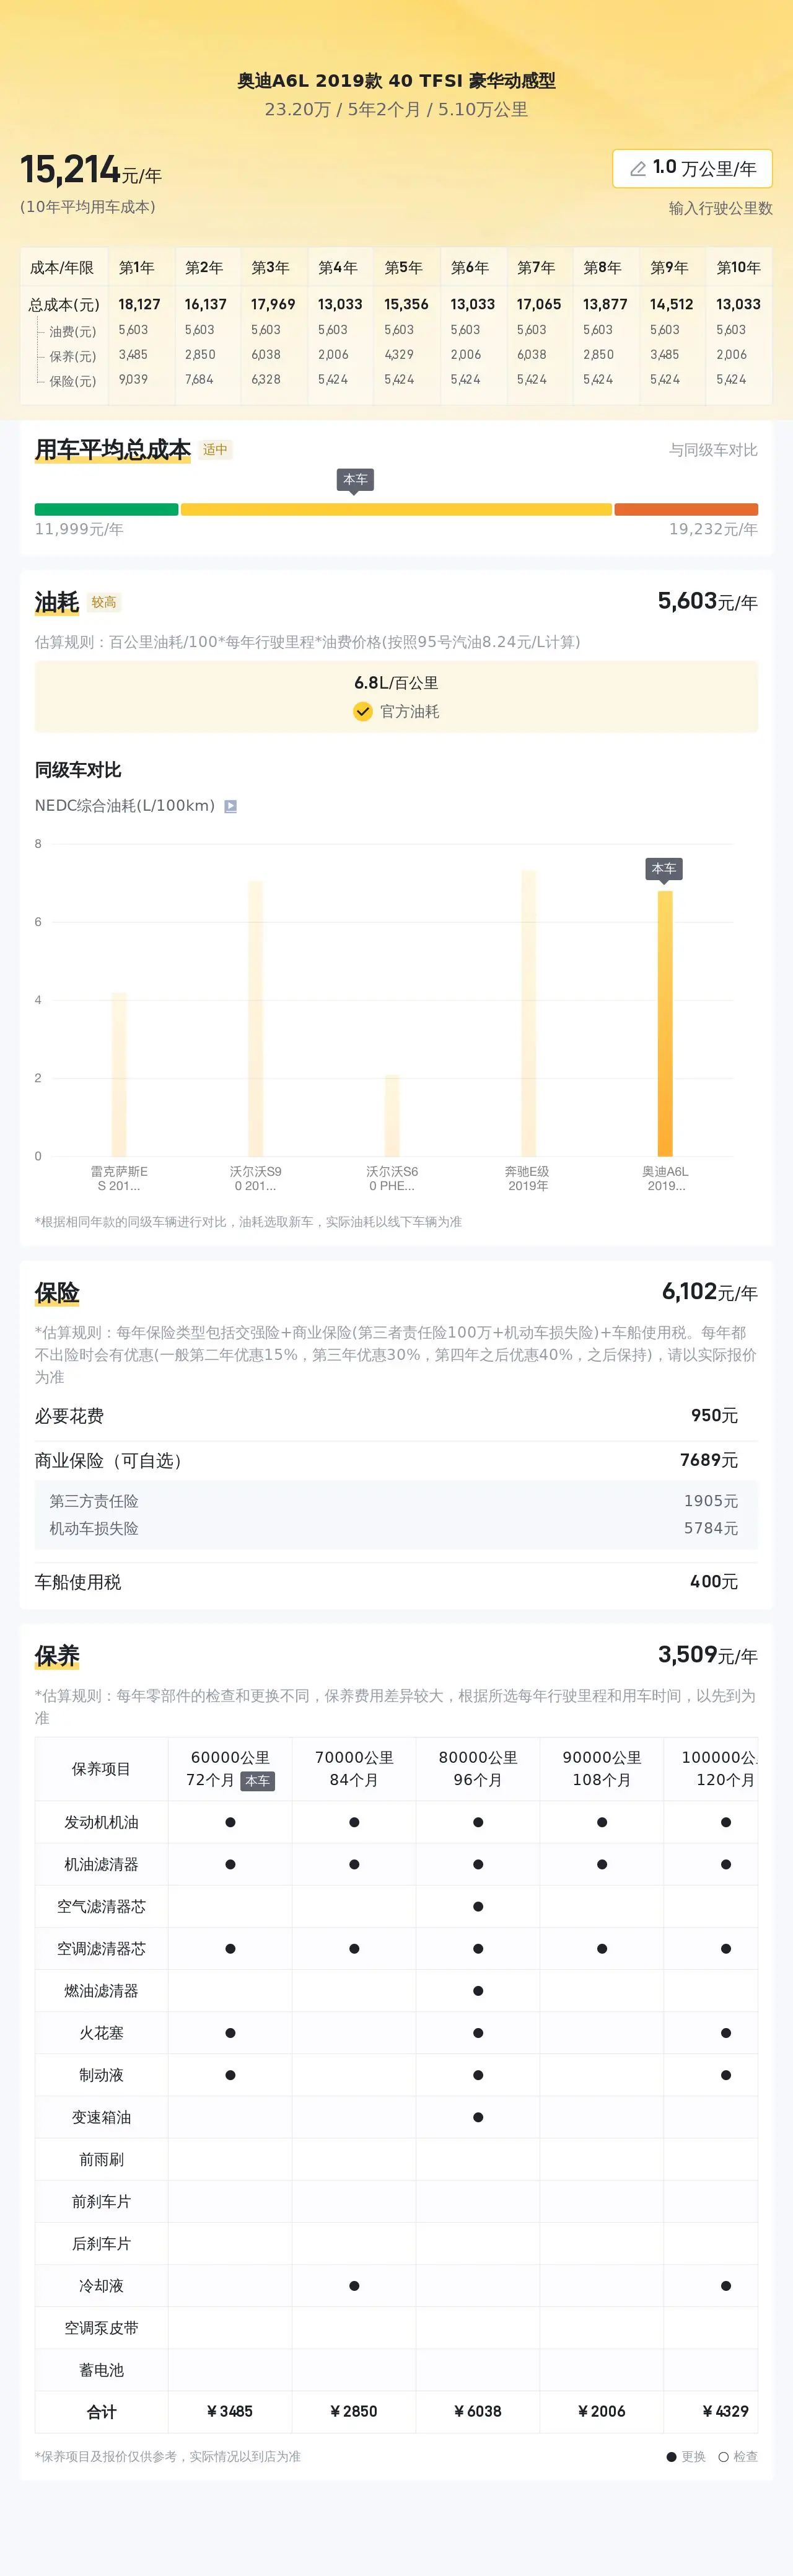This screenshot has width=793, height=2576.
Task: Click the edit pencil icon beside 1.0万公里/年
Action: click(637, 169)
